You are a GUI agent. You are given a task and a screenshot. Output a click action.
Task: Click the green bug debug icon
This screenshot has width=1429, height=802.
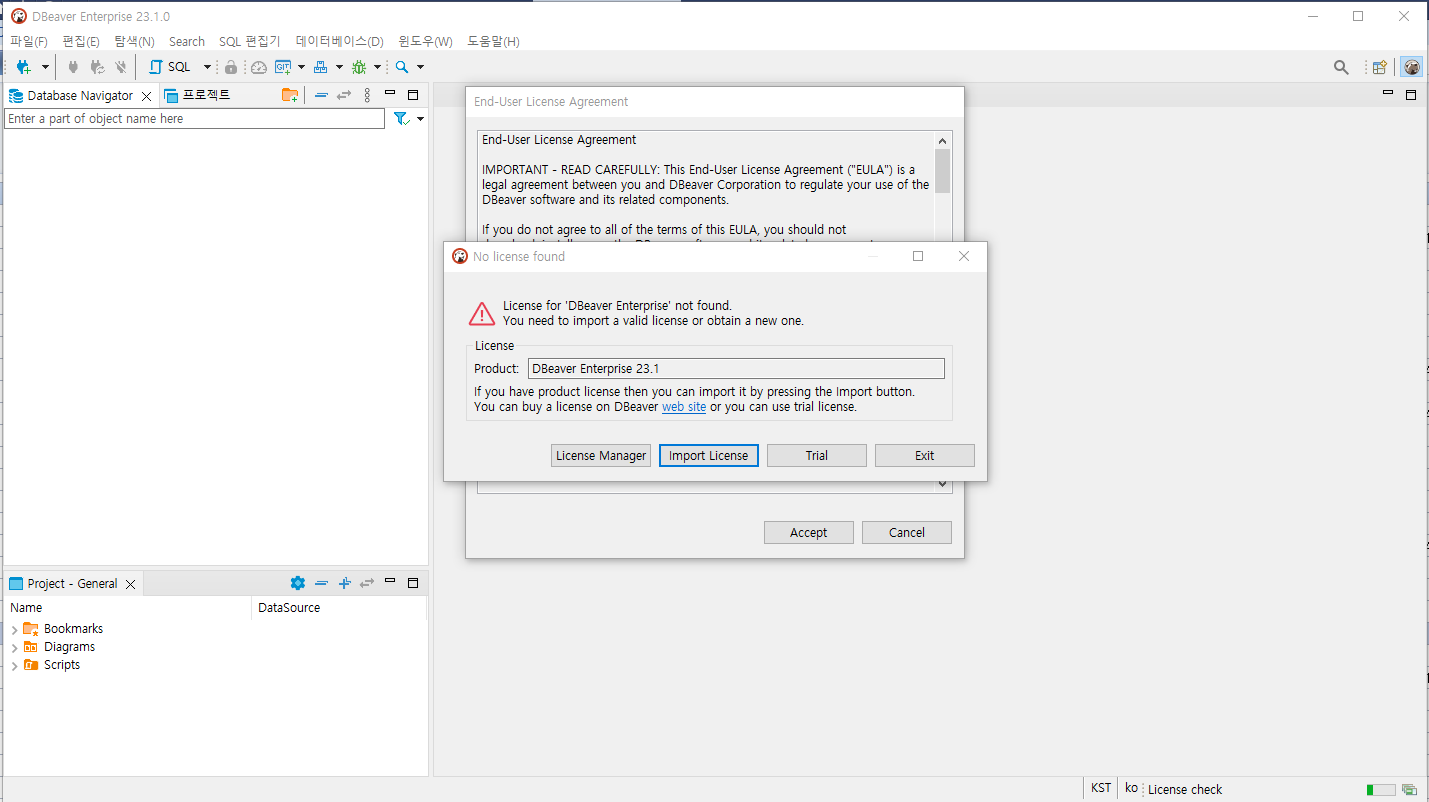[x=359, y=67]
